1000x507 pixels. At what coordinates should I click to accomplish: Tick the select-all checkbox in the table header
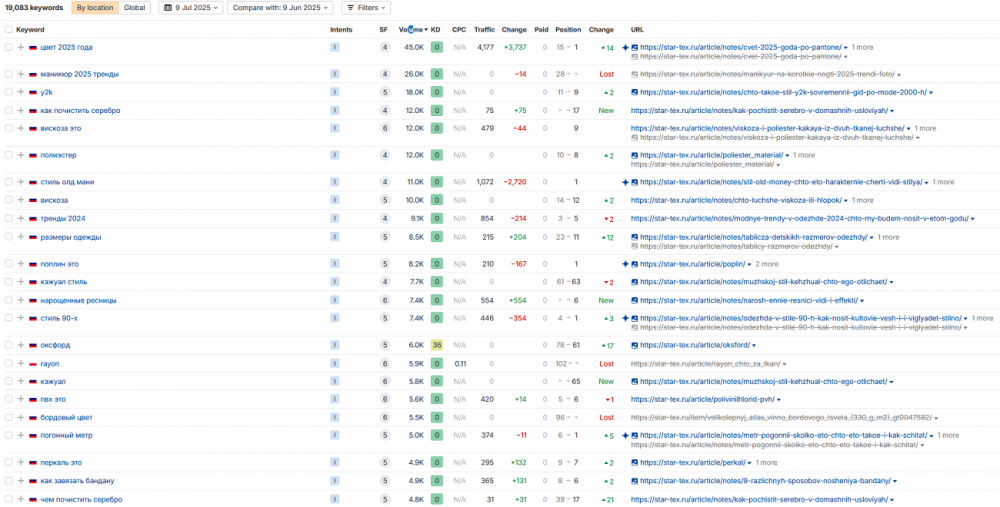pyautogui.click(x=8, y=29)
